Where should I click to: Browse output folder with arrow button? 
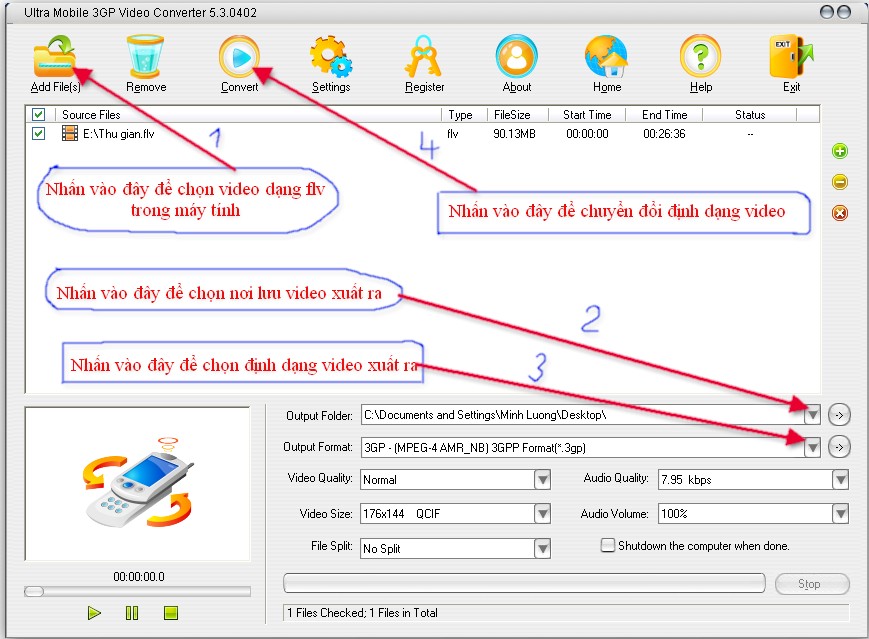coord(839,415)
